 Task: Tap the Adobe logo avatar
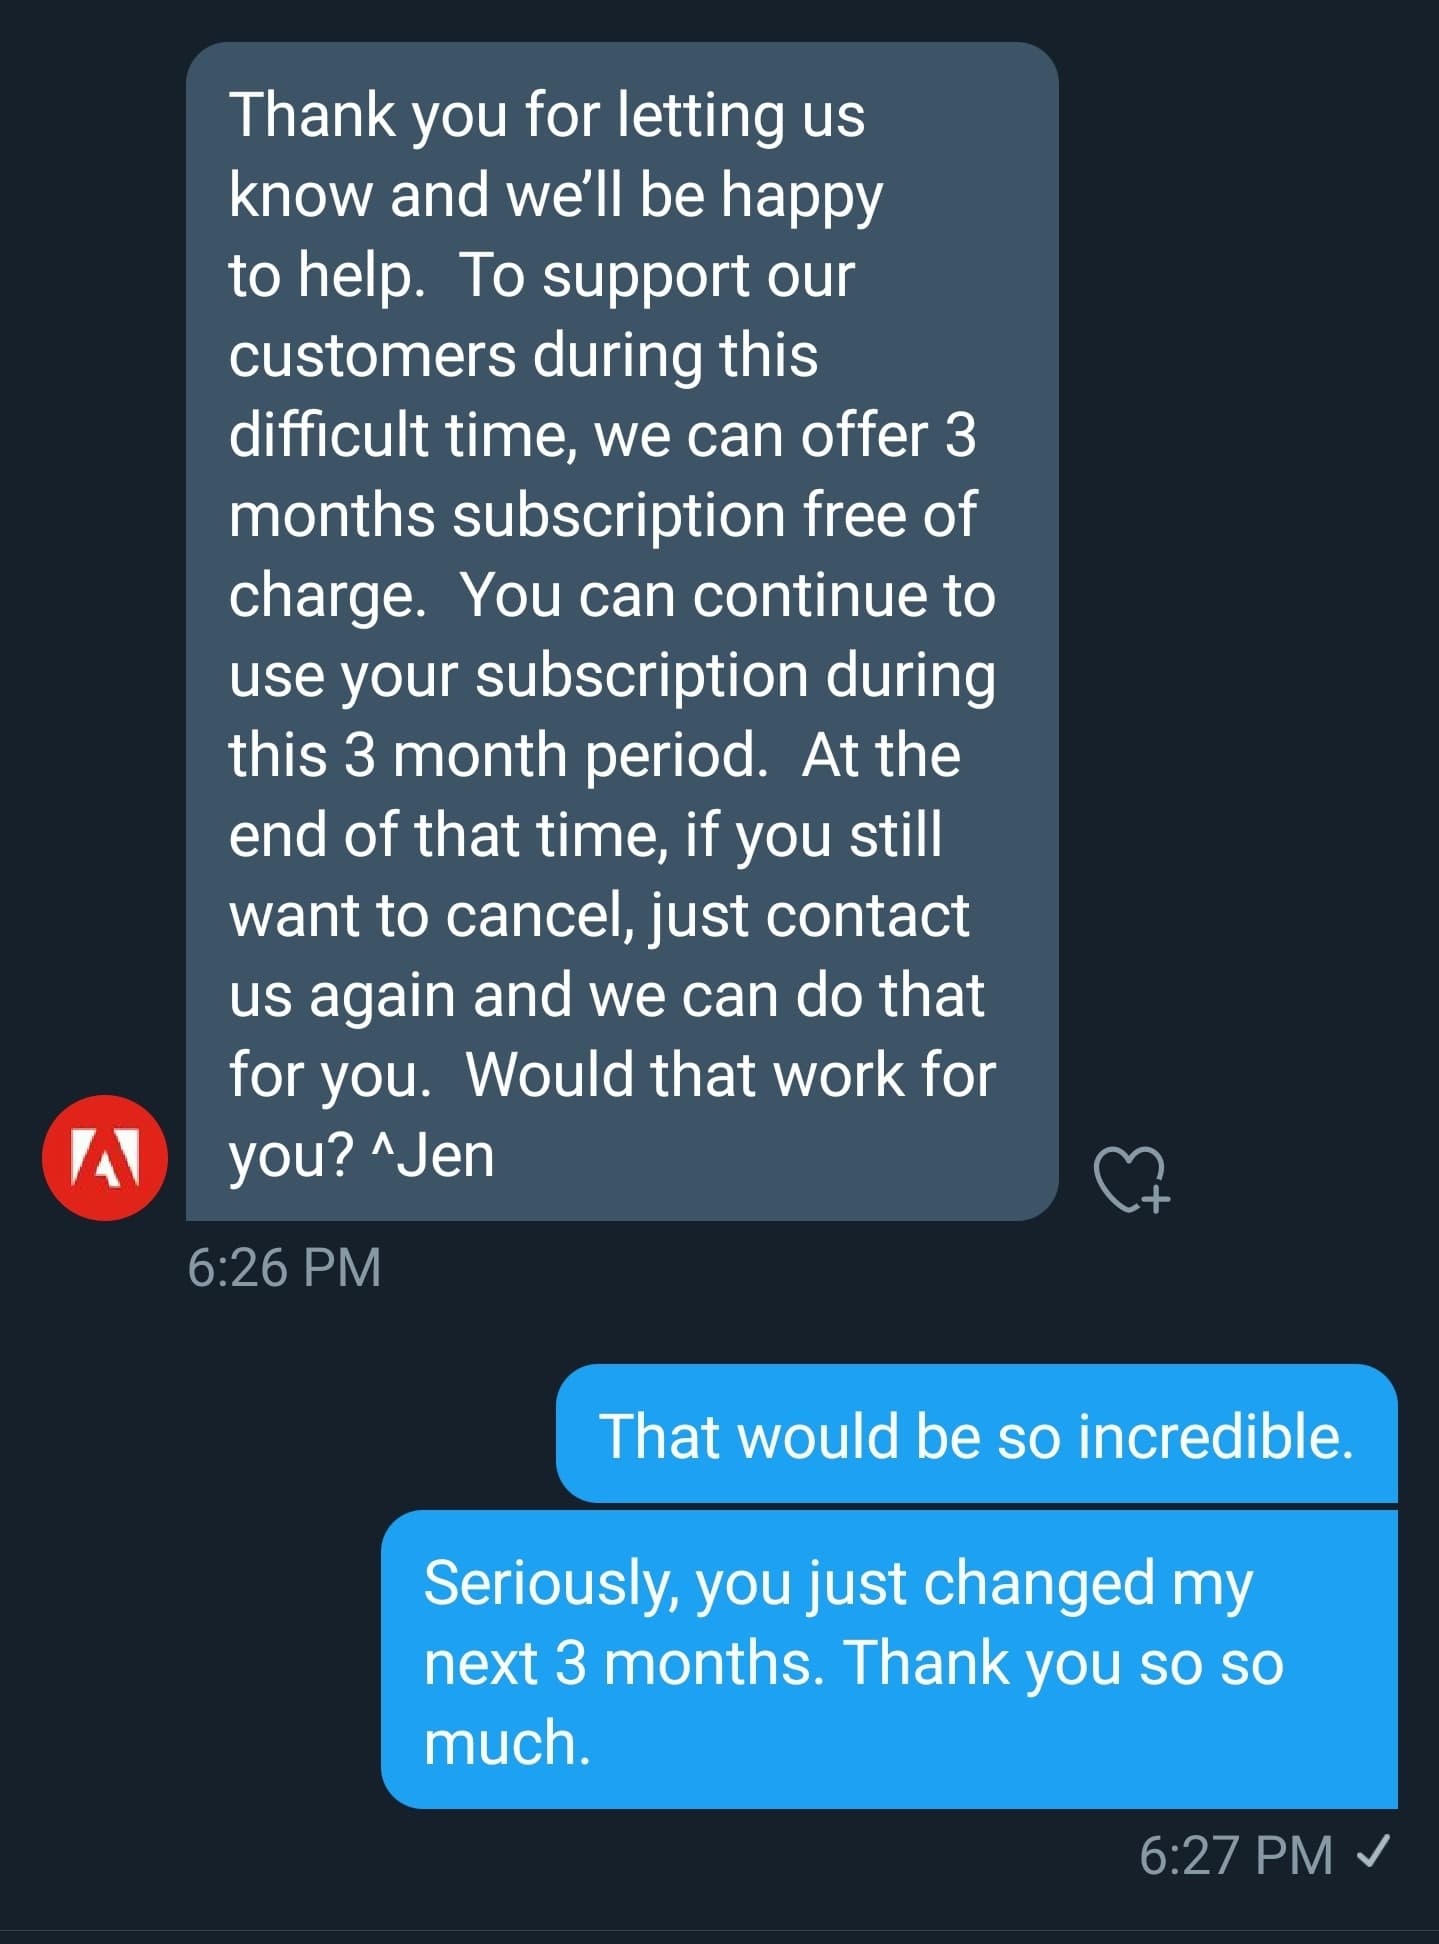click(105, 1158)
